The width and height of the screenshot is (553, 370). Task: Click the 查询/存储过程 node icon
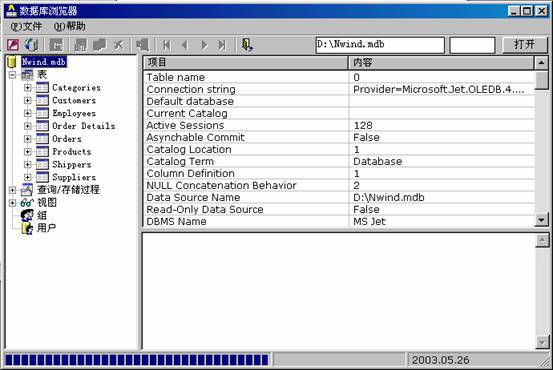(27, 190)
